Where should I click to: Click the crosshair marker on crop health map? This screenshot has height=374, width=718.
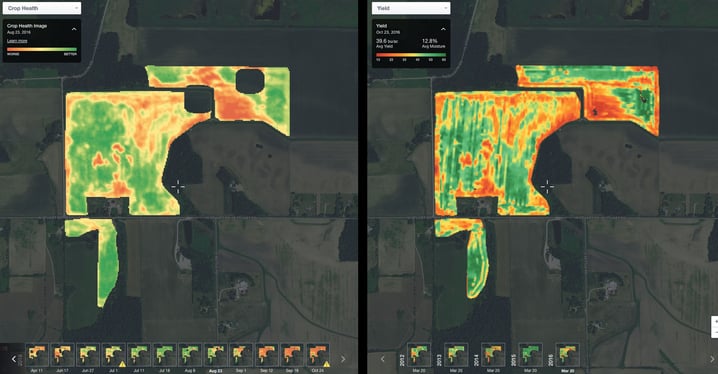178,186
